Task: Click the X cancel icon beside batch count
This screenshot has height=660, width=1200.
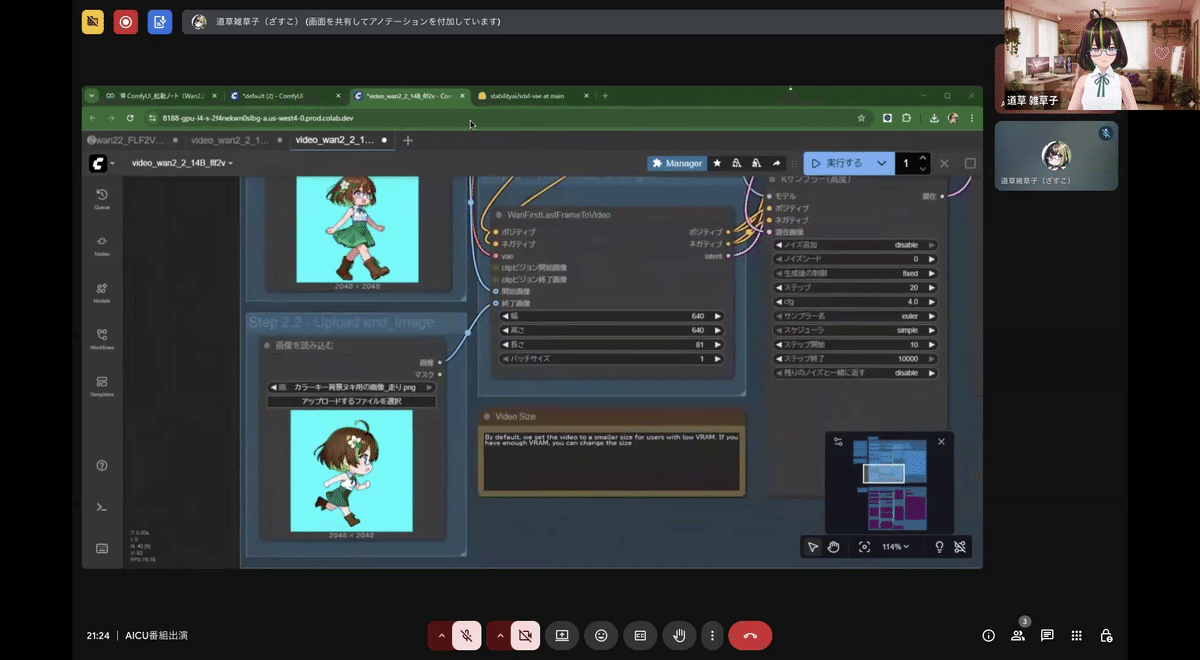Action: 944,163
